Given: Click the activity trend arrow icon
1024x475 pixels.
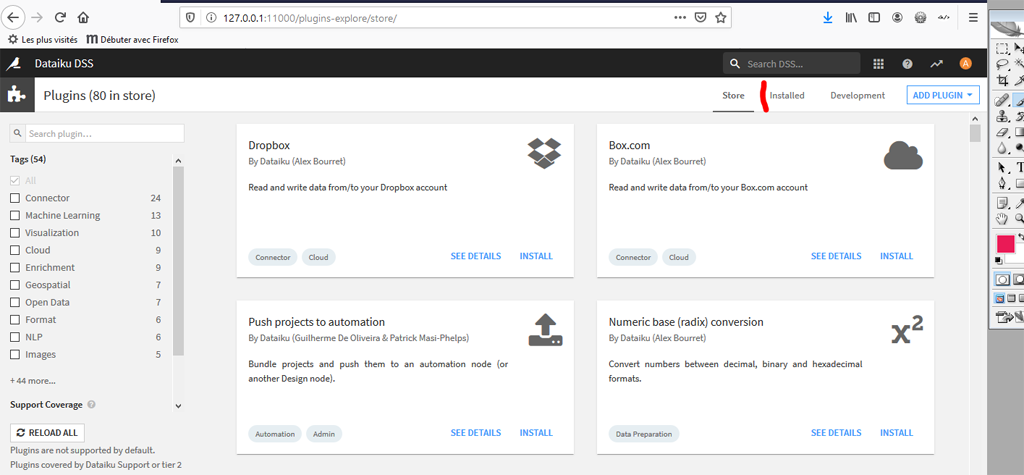Looking at the screenshot, I should coord(936,63).
